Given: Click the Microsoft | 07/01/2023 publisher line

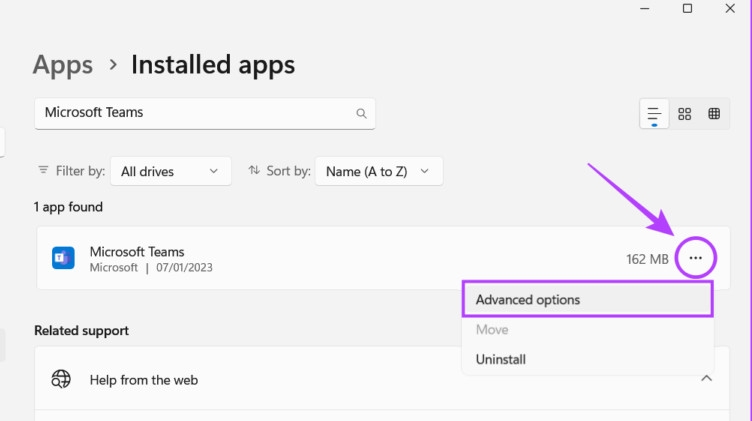Looking at the screenshot, I should click(x=151, y=268).
